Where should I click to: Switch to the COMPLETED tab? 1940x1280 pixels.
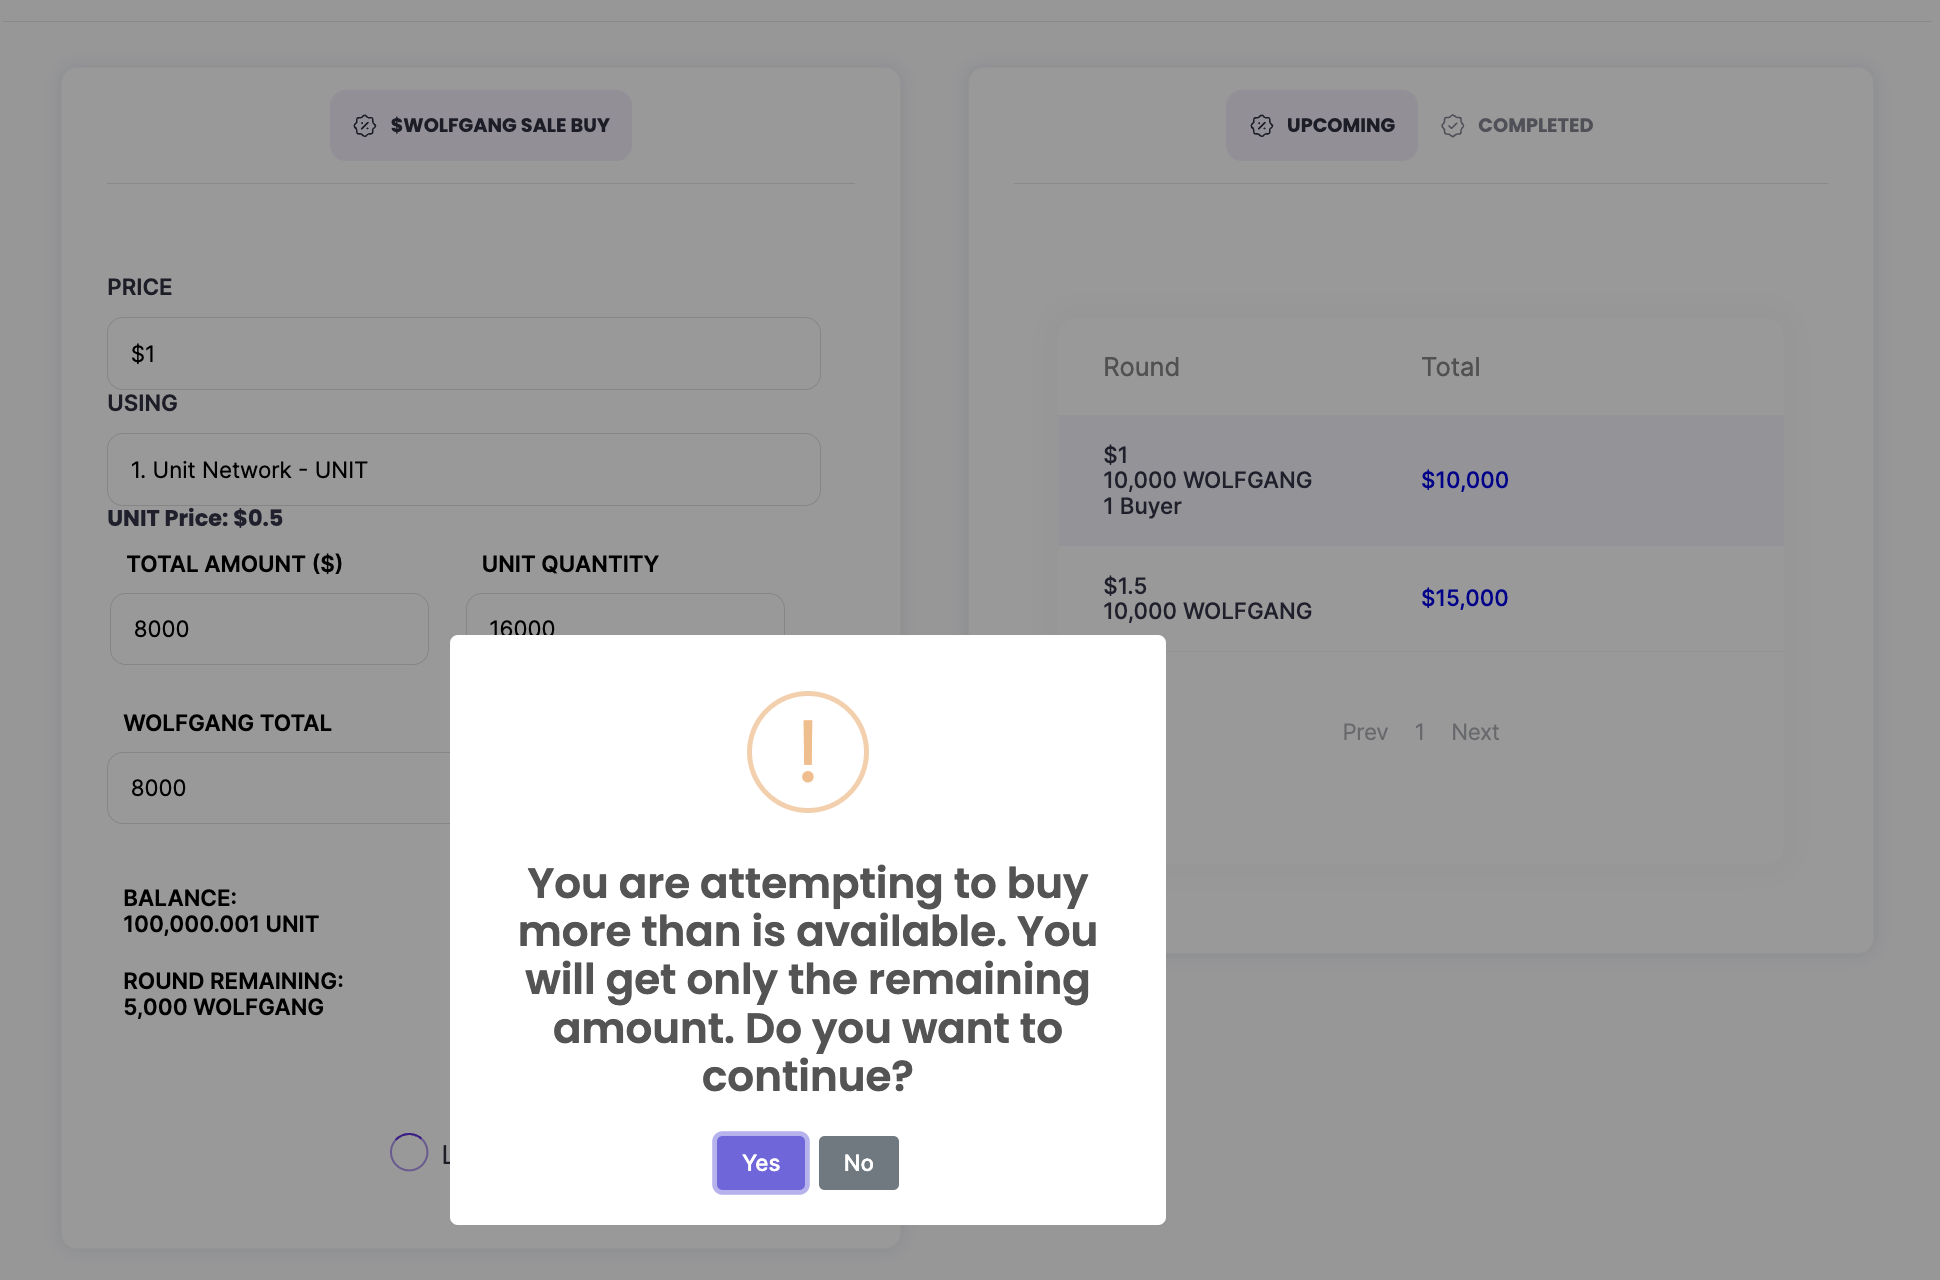tap(1517, 125)
